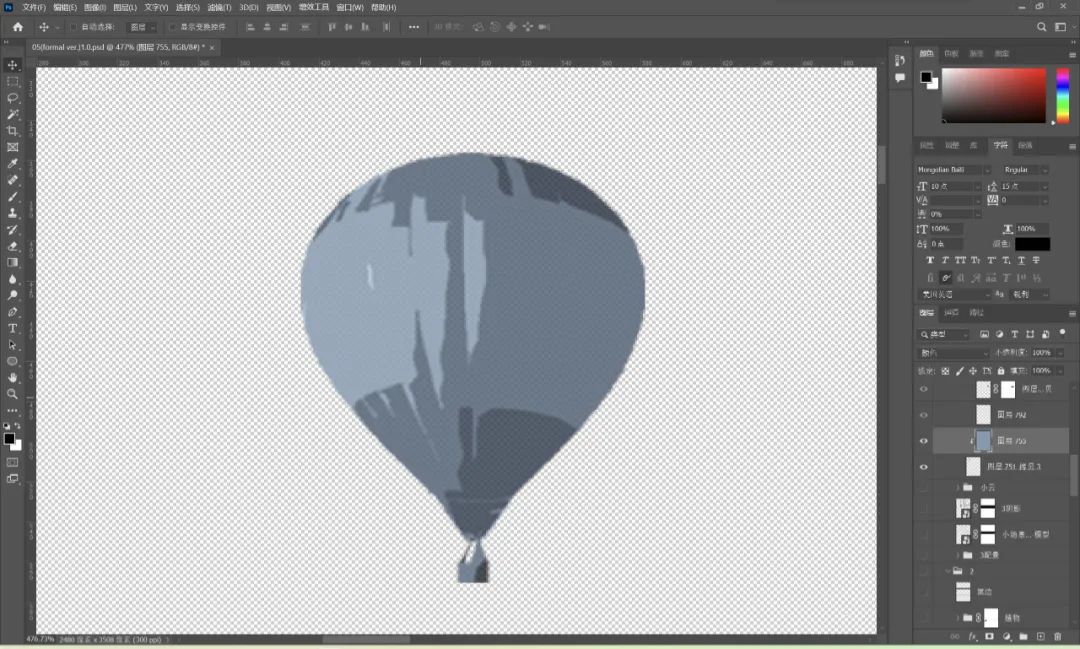Open the 滤镜(T) menu
The image size is (1080, 649).
(x=219, y=8)
